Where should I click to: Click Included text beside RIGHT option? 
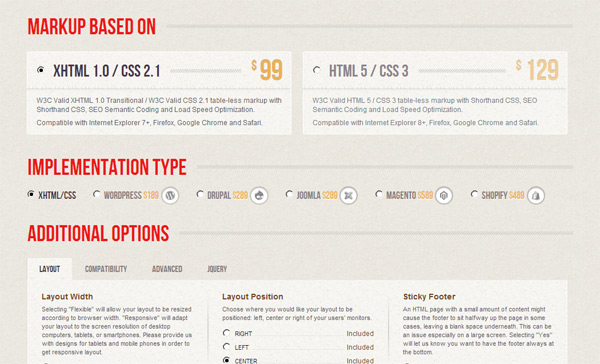pos(360,334)
